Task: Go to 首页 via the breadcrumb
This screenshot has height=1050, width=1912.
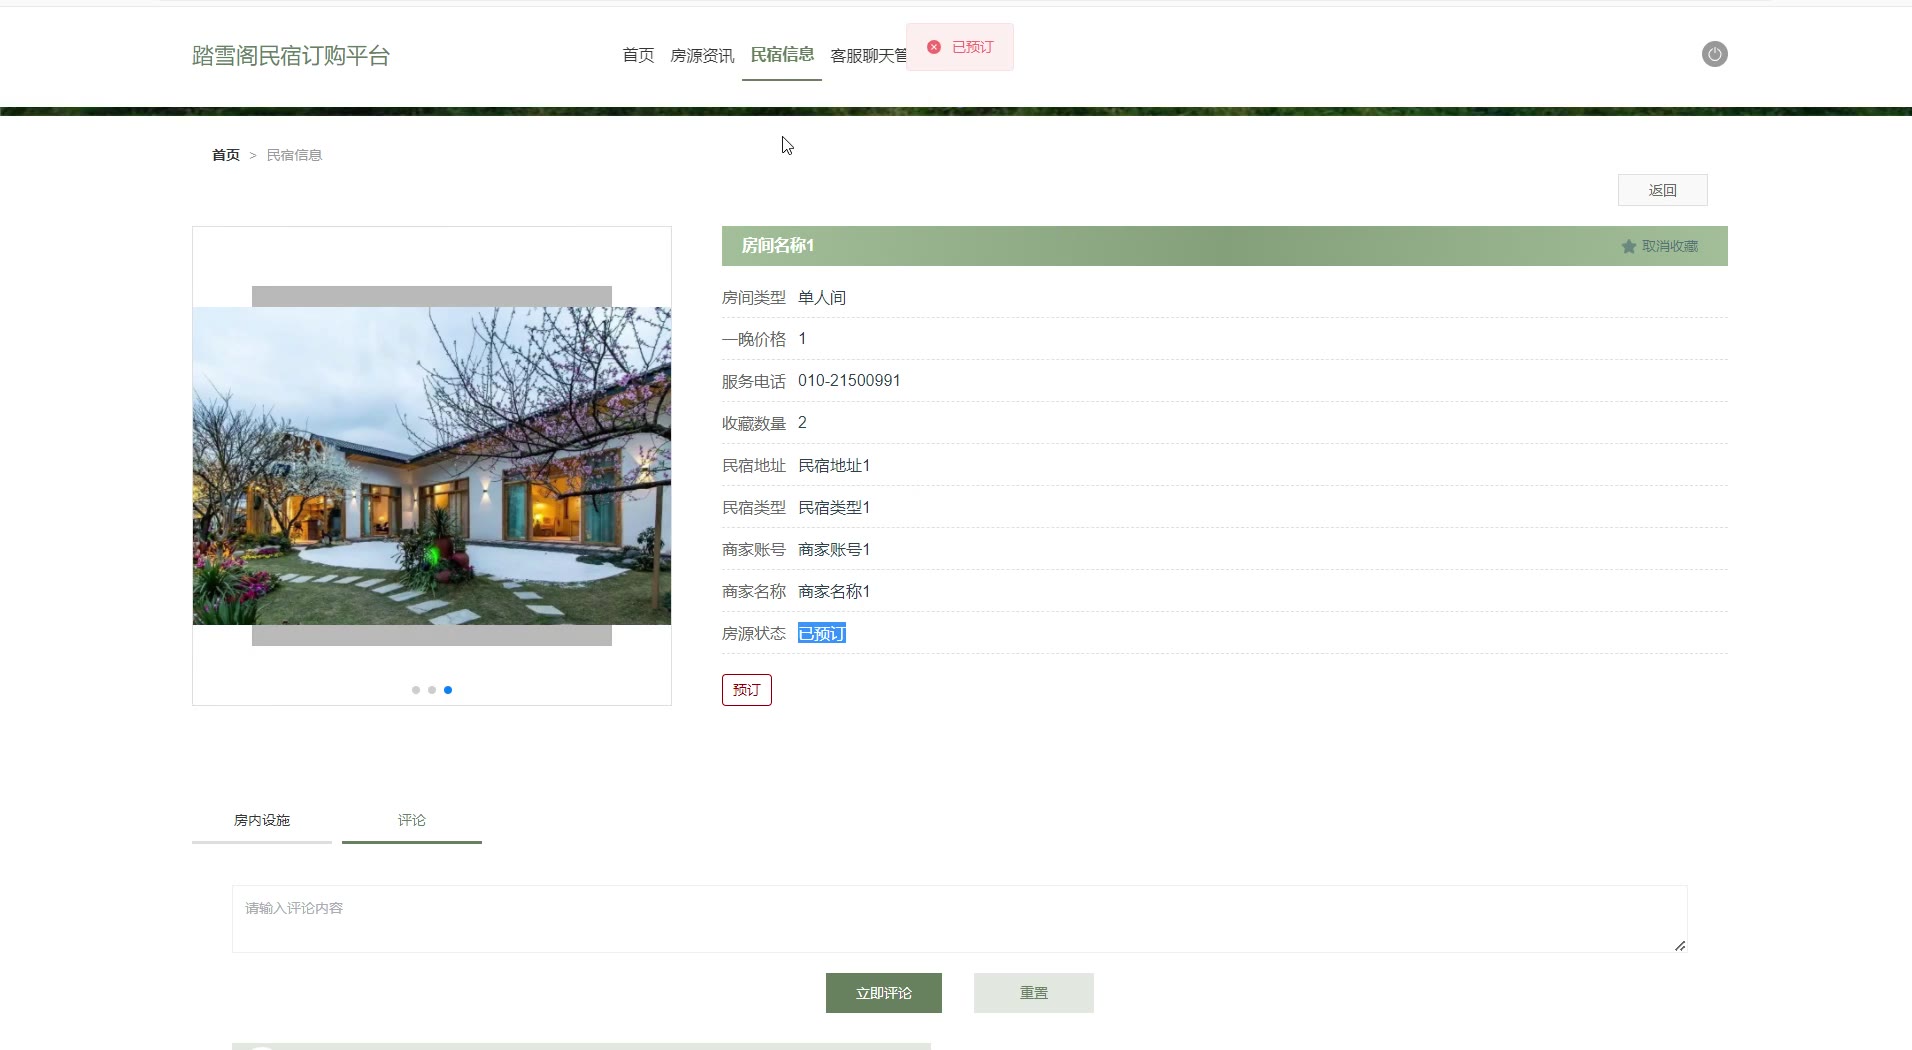Action: (x=226, y=155)
